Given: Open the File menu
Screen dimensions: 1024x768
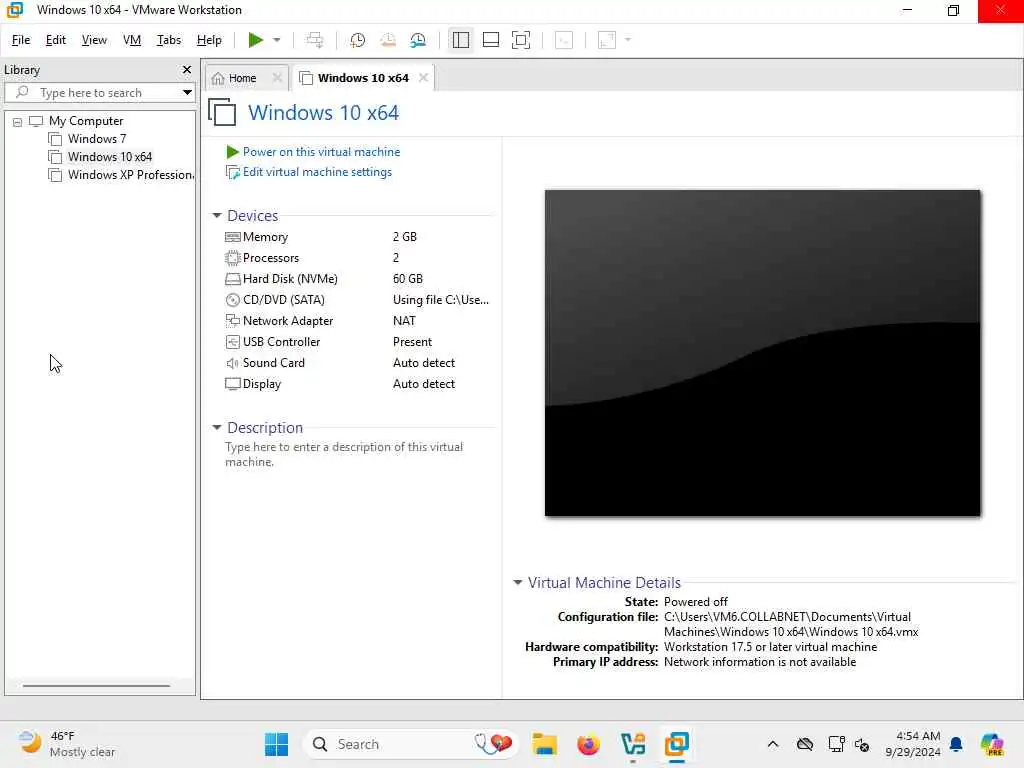Looking at the screenshot, I should pos(21,40).
